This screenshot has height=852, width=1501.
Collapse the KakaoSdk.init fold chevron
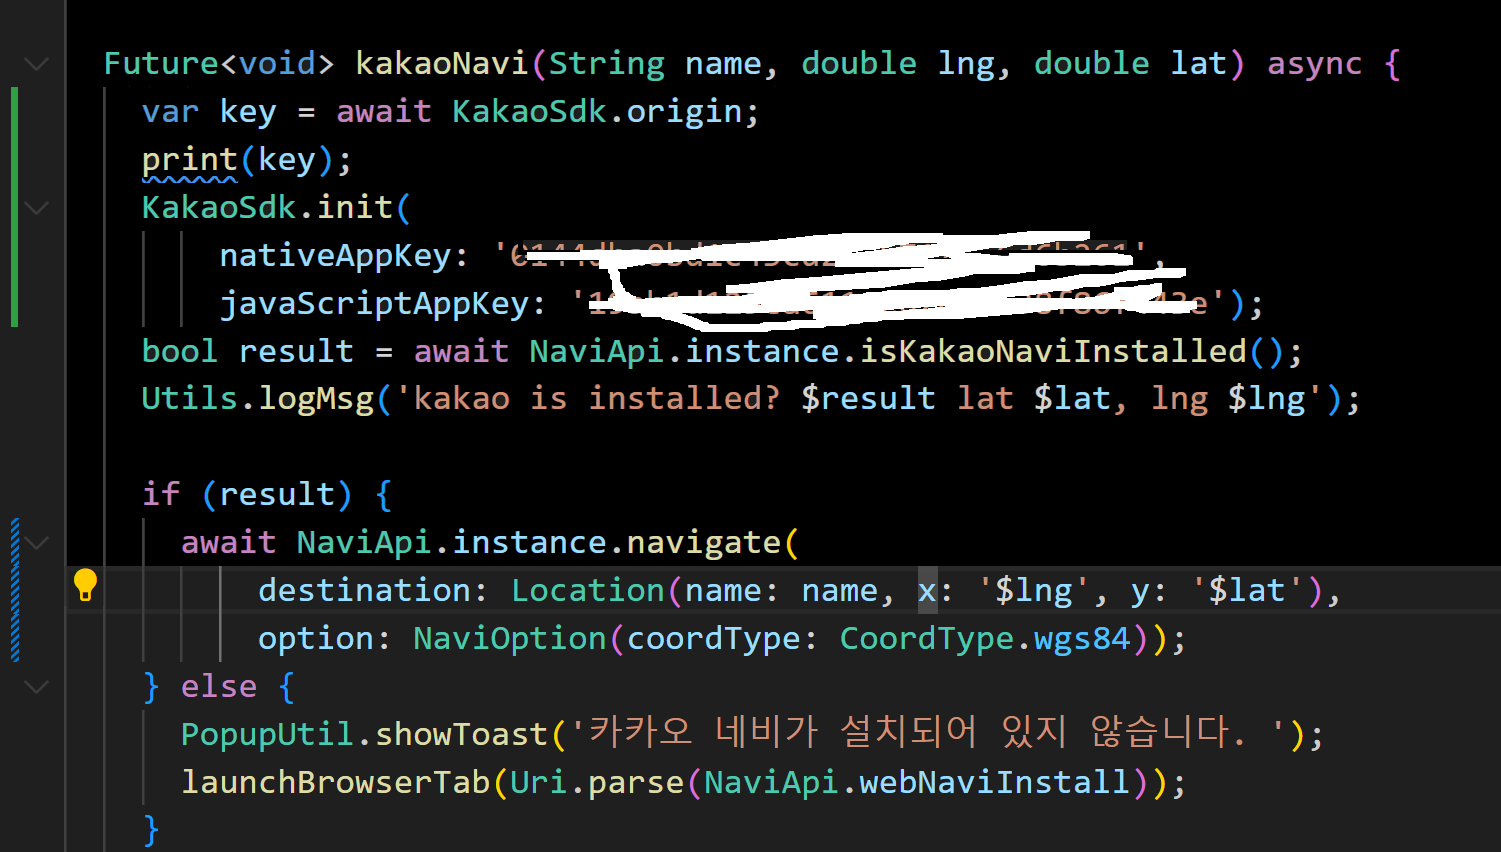click(x=37, y=208)
